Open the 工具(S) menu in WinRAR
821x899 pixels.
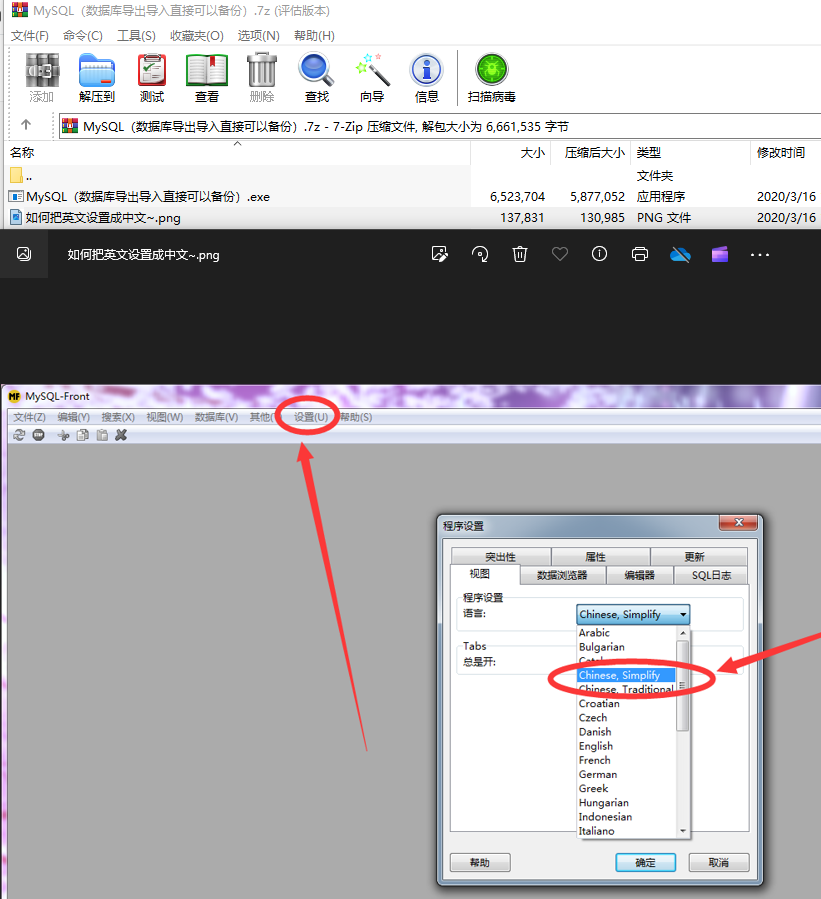(x=136, y=36)
